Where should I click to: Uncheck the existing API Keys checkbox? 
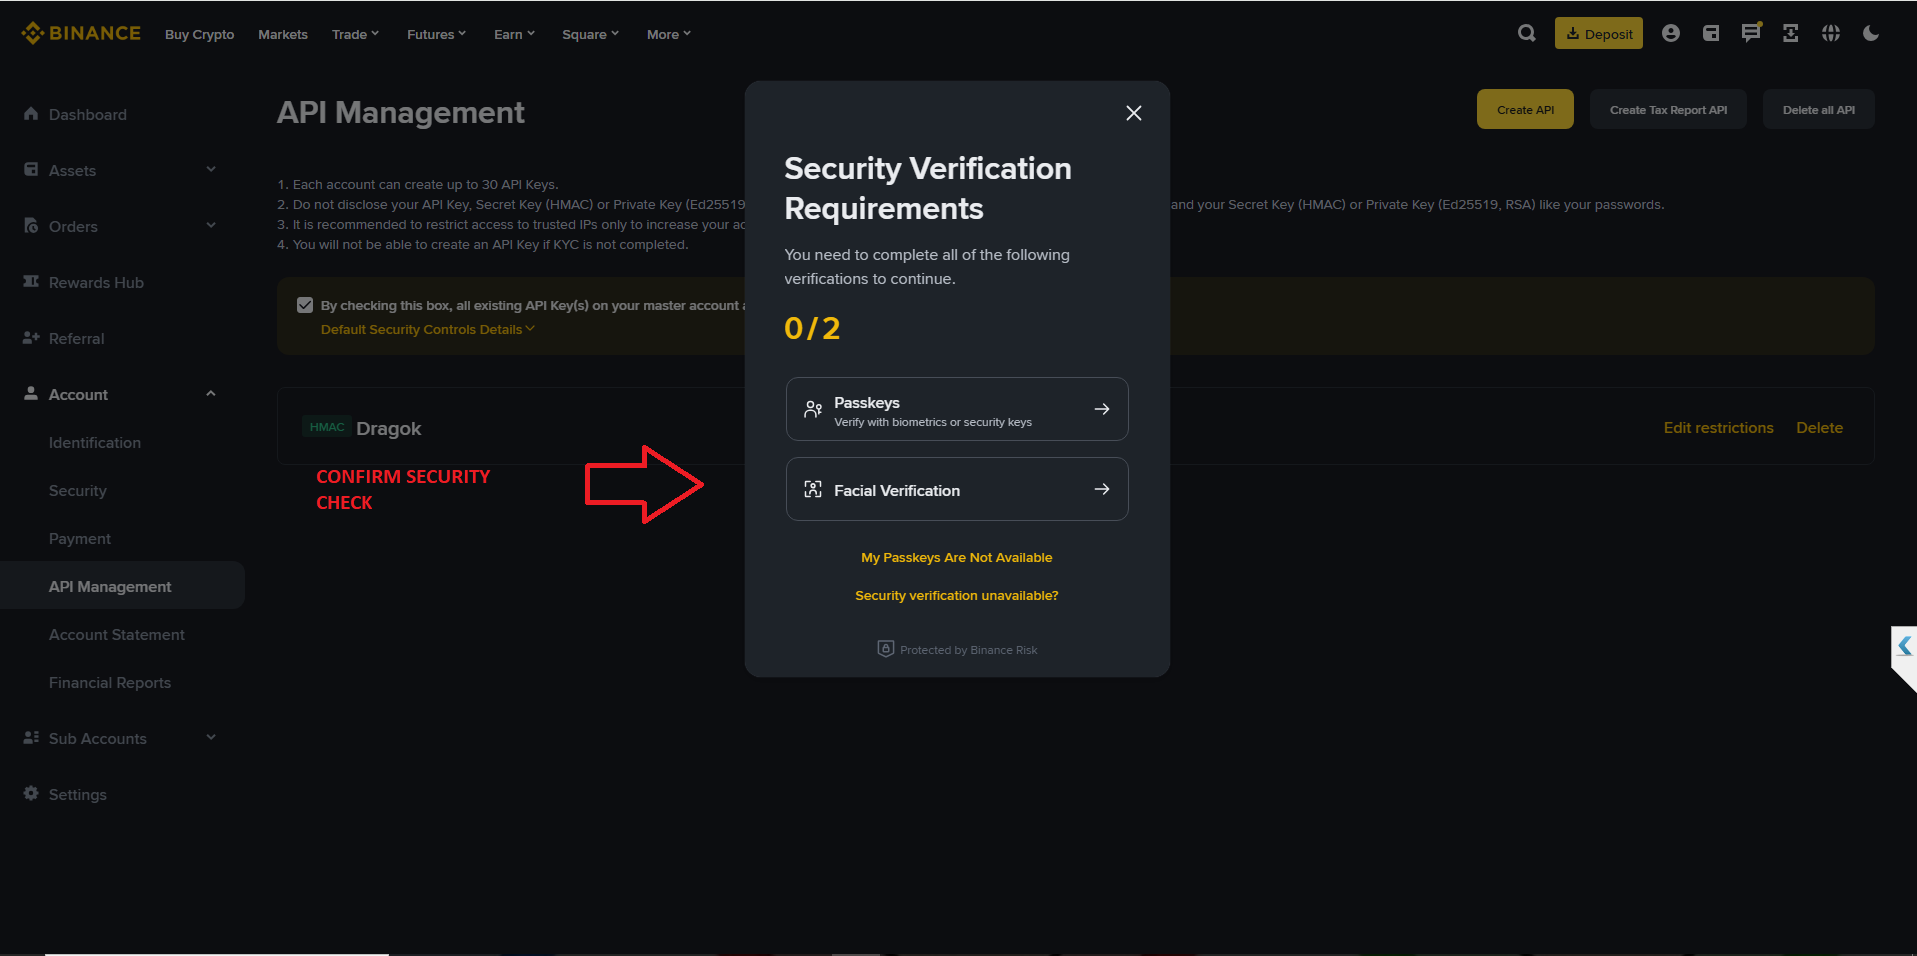point(305,305)
